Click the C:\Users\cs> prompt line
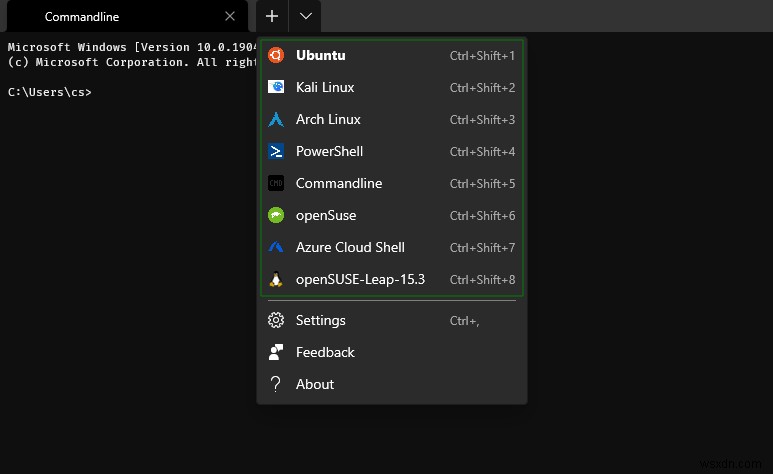Viewport: 773px width, 474px height. point(50,92)
